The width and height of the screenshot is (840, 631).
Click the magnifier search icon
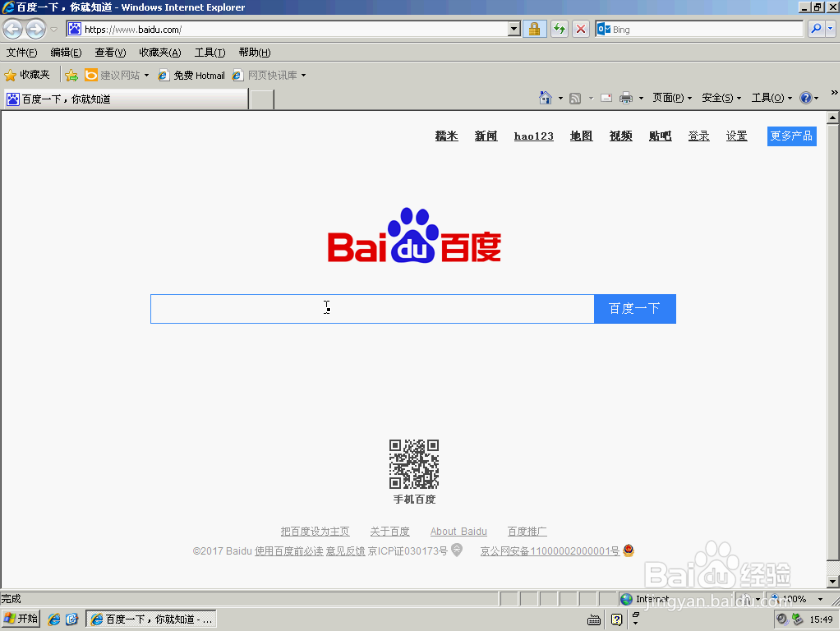[816, 29]
